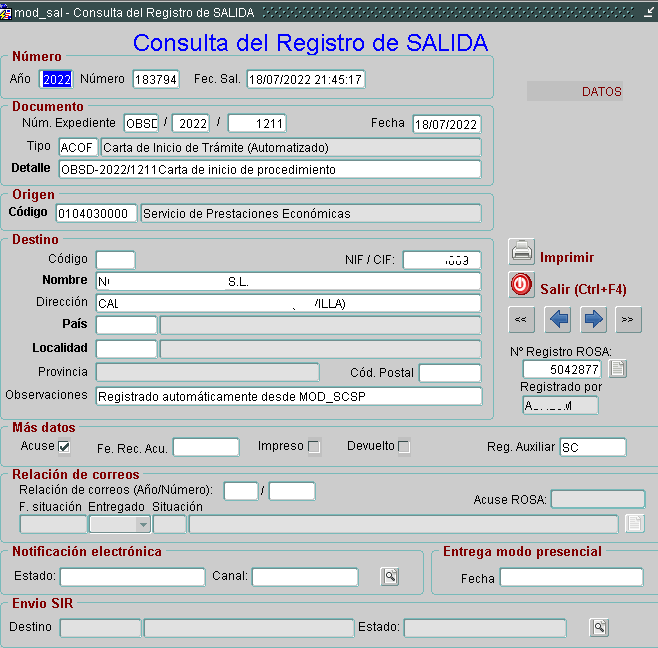
Task: Go to the first record with << button
Action: click(x=521, y=320)
